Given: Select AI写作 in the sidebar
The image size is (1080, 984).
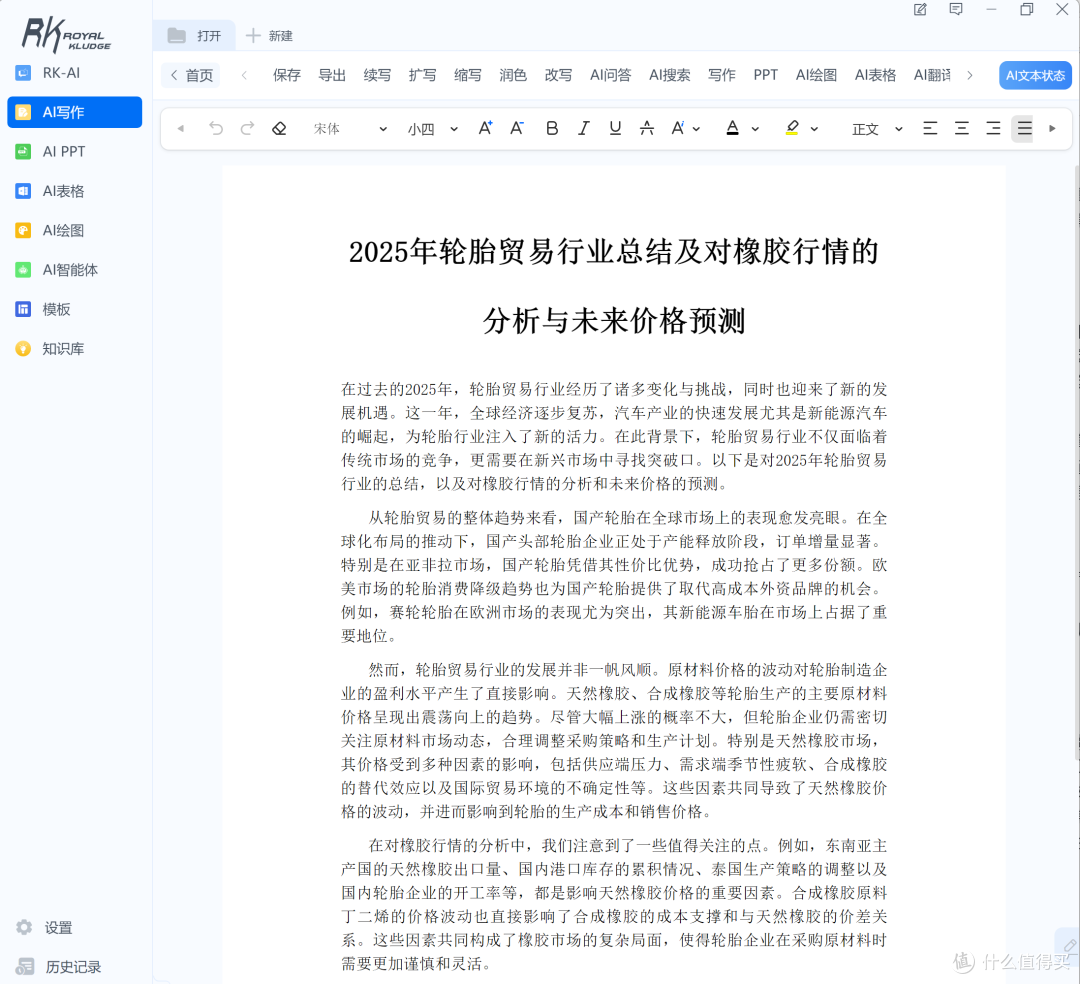Looking at the screenshot, I should tap(74, 112).
